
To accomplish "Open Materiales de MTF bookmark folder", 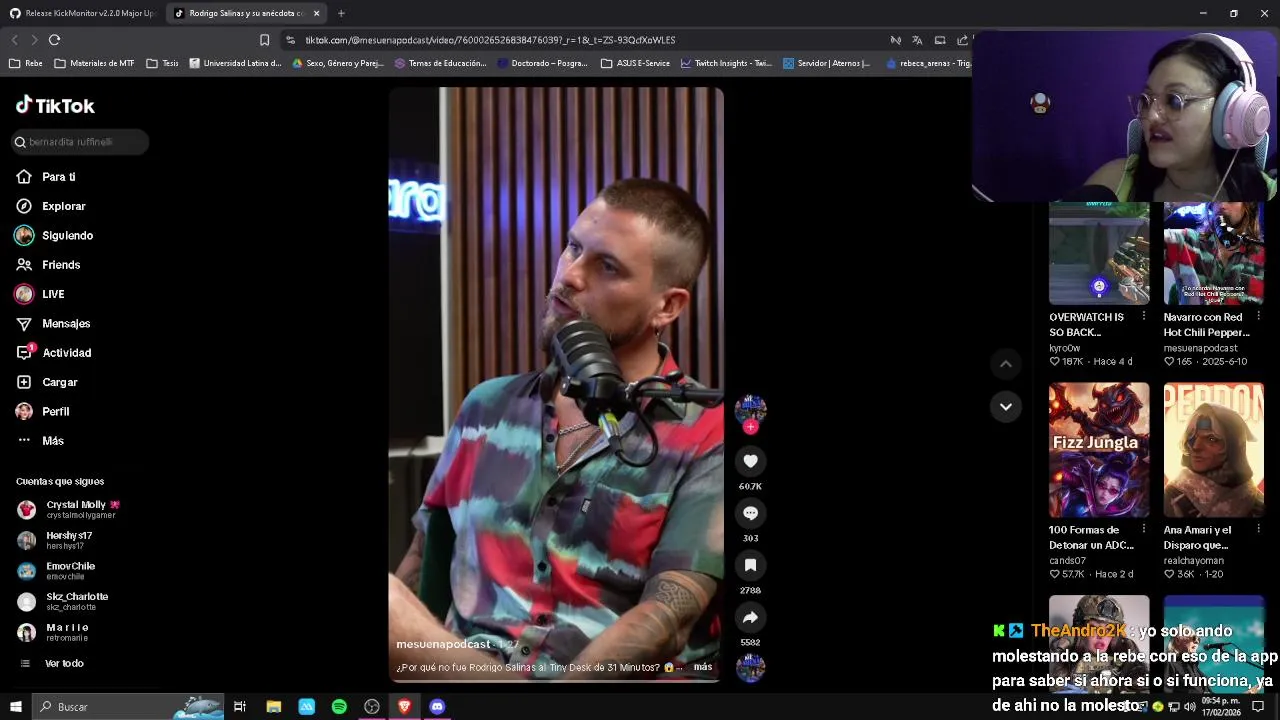I will [94, 63].
